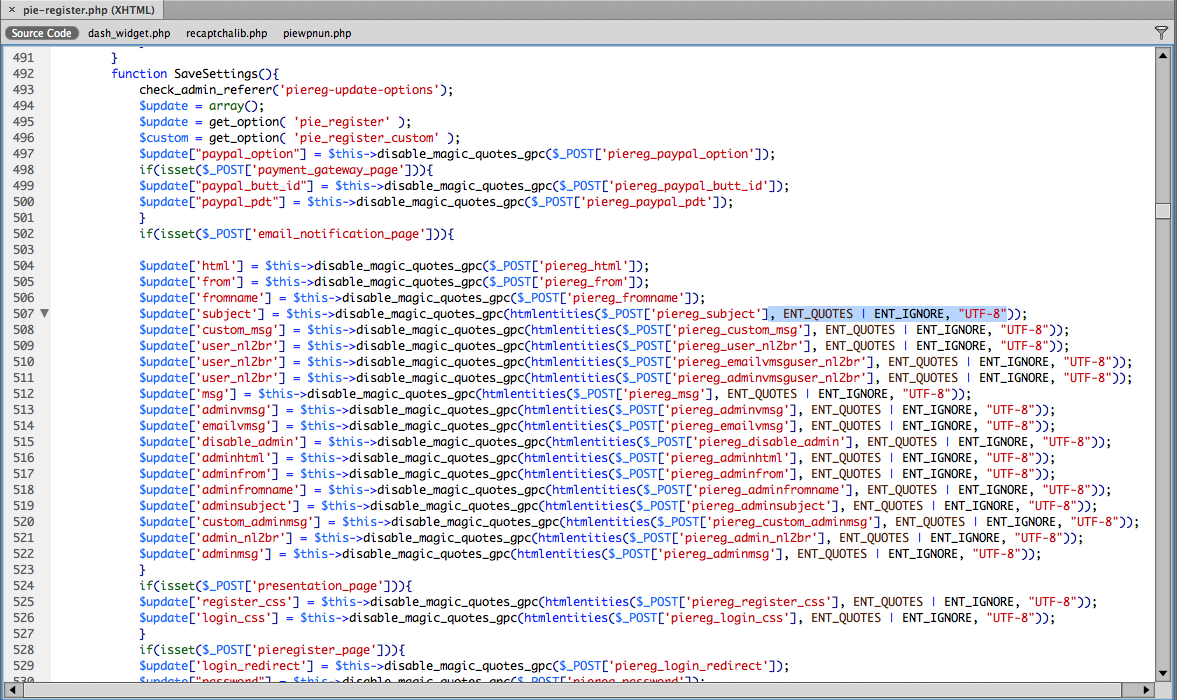Click 'piereg_adminfrom' on line 517
Screen dimensions: 1177x700
tap(727, 474)
